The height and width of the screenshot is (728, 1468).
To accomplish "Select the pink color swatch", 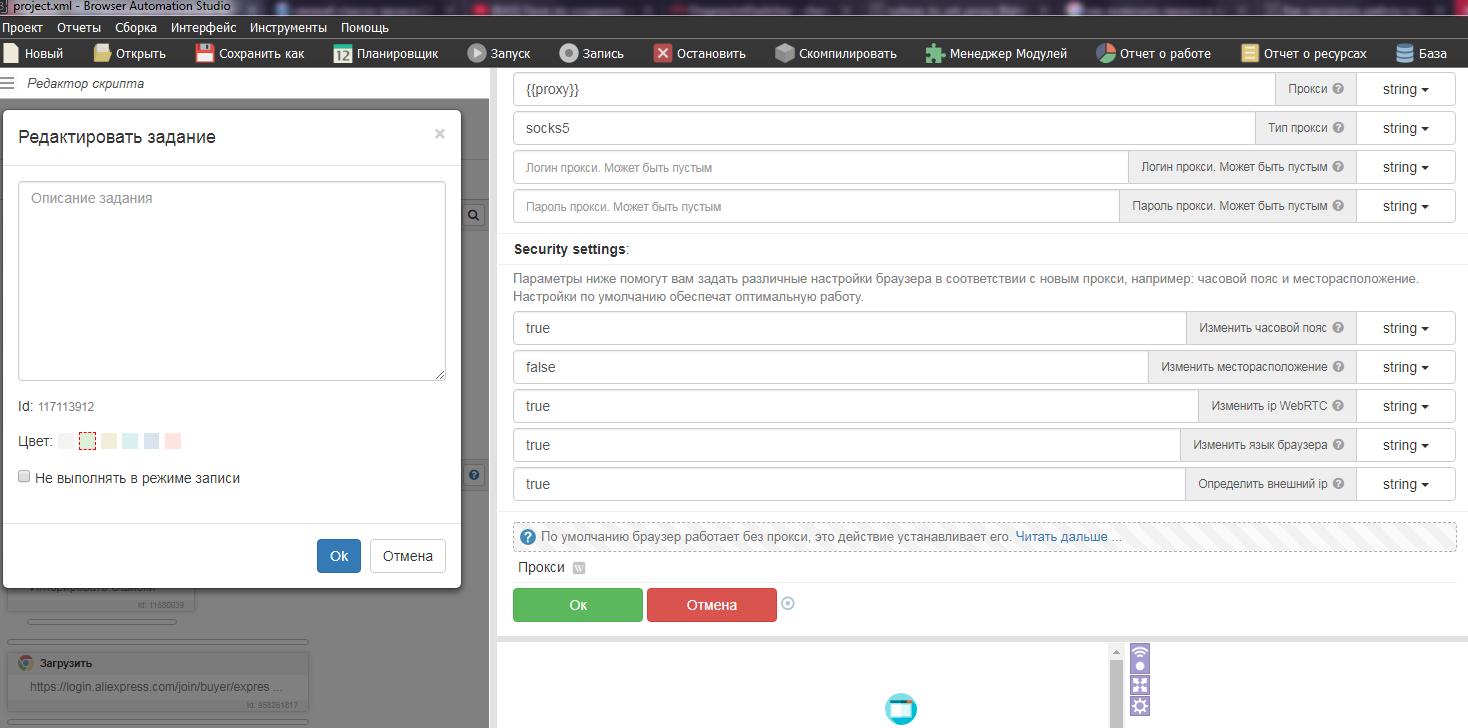I will (173, 441).
